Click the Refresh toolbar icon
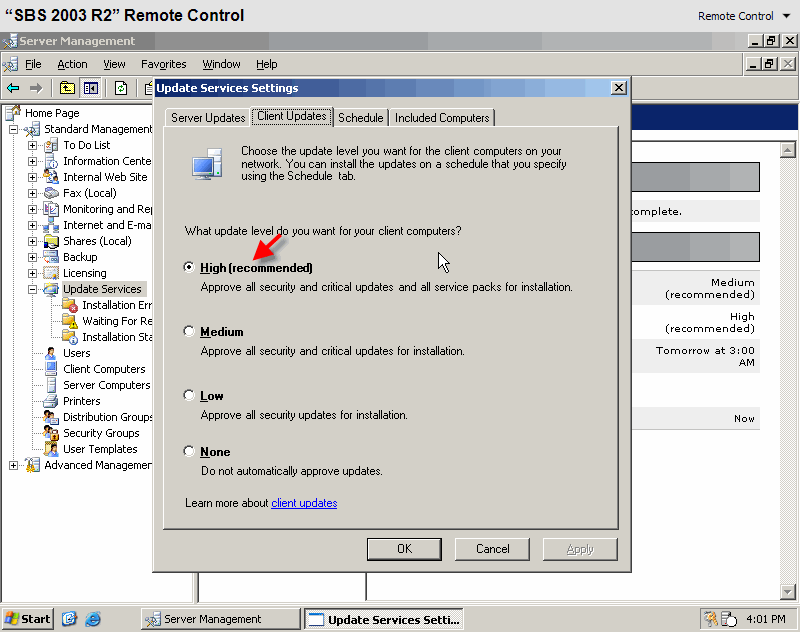Screen dimensions: 800x632 [121, 88]
